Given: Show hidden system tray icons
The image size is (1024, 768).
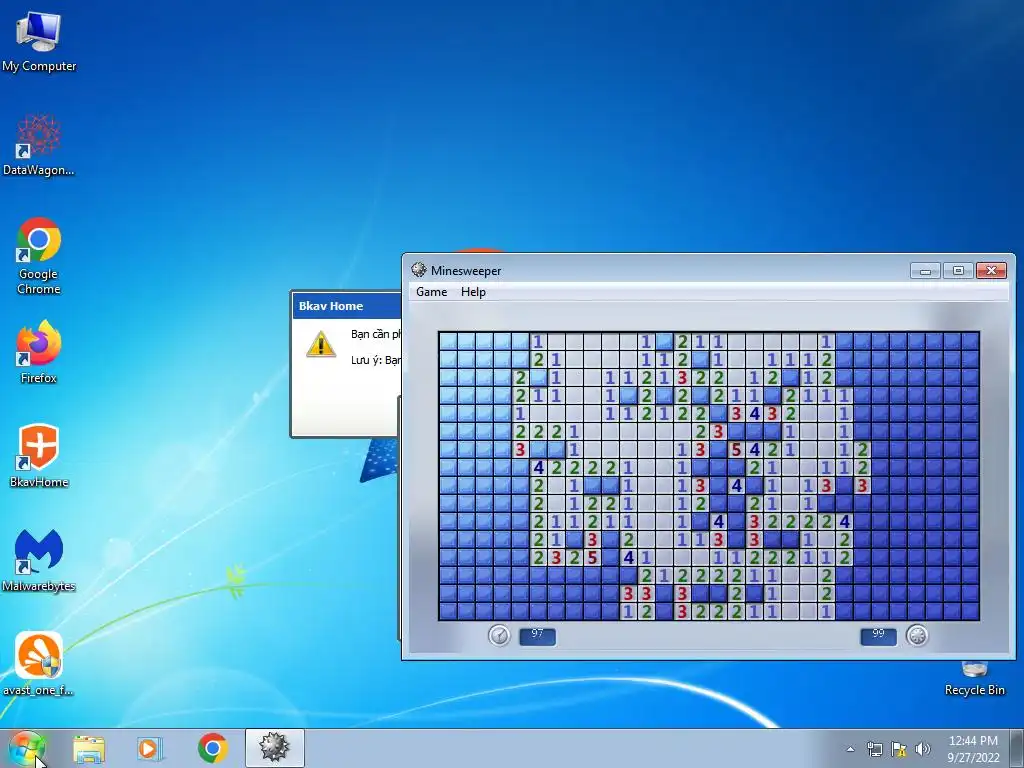Looking at the screenshot, I should (x=850, y=749).
